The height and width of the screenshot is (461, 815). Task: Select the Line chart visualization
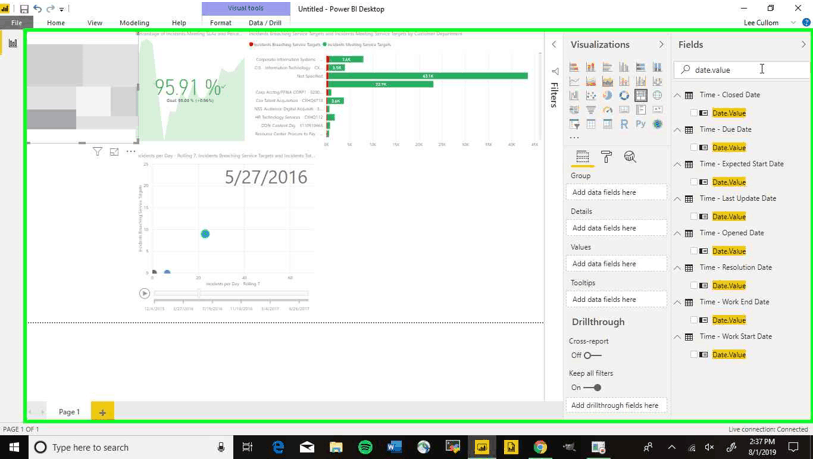pos(574,82)
